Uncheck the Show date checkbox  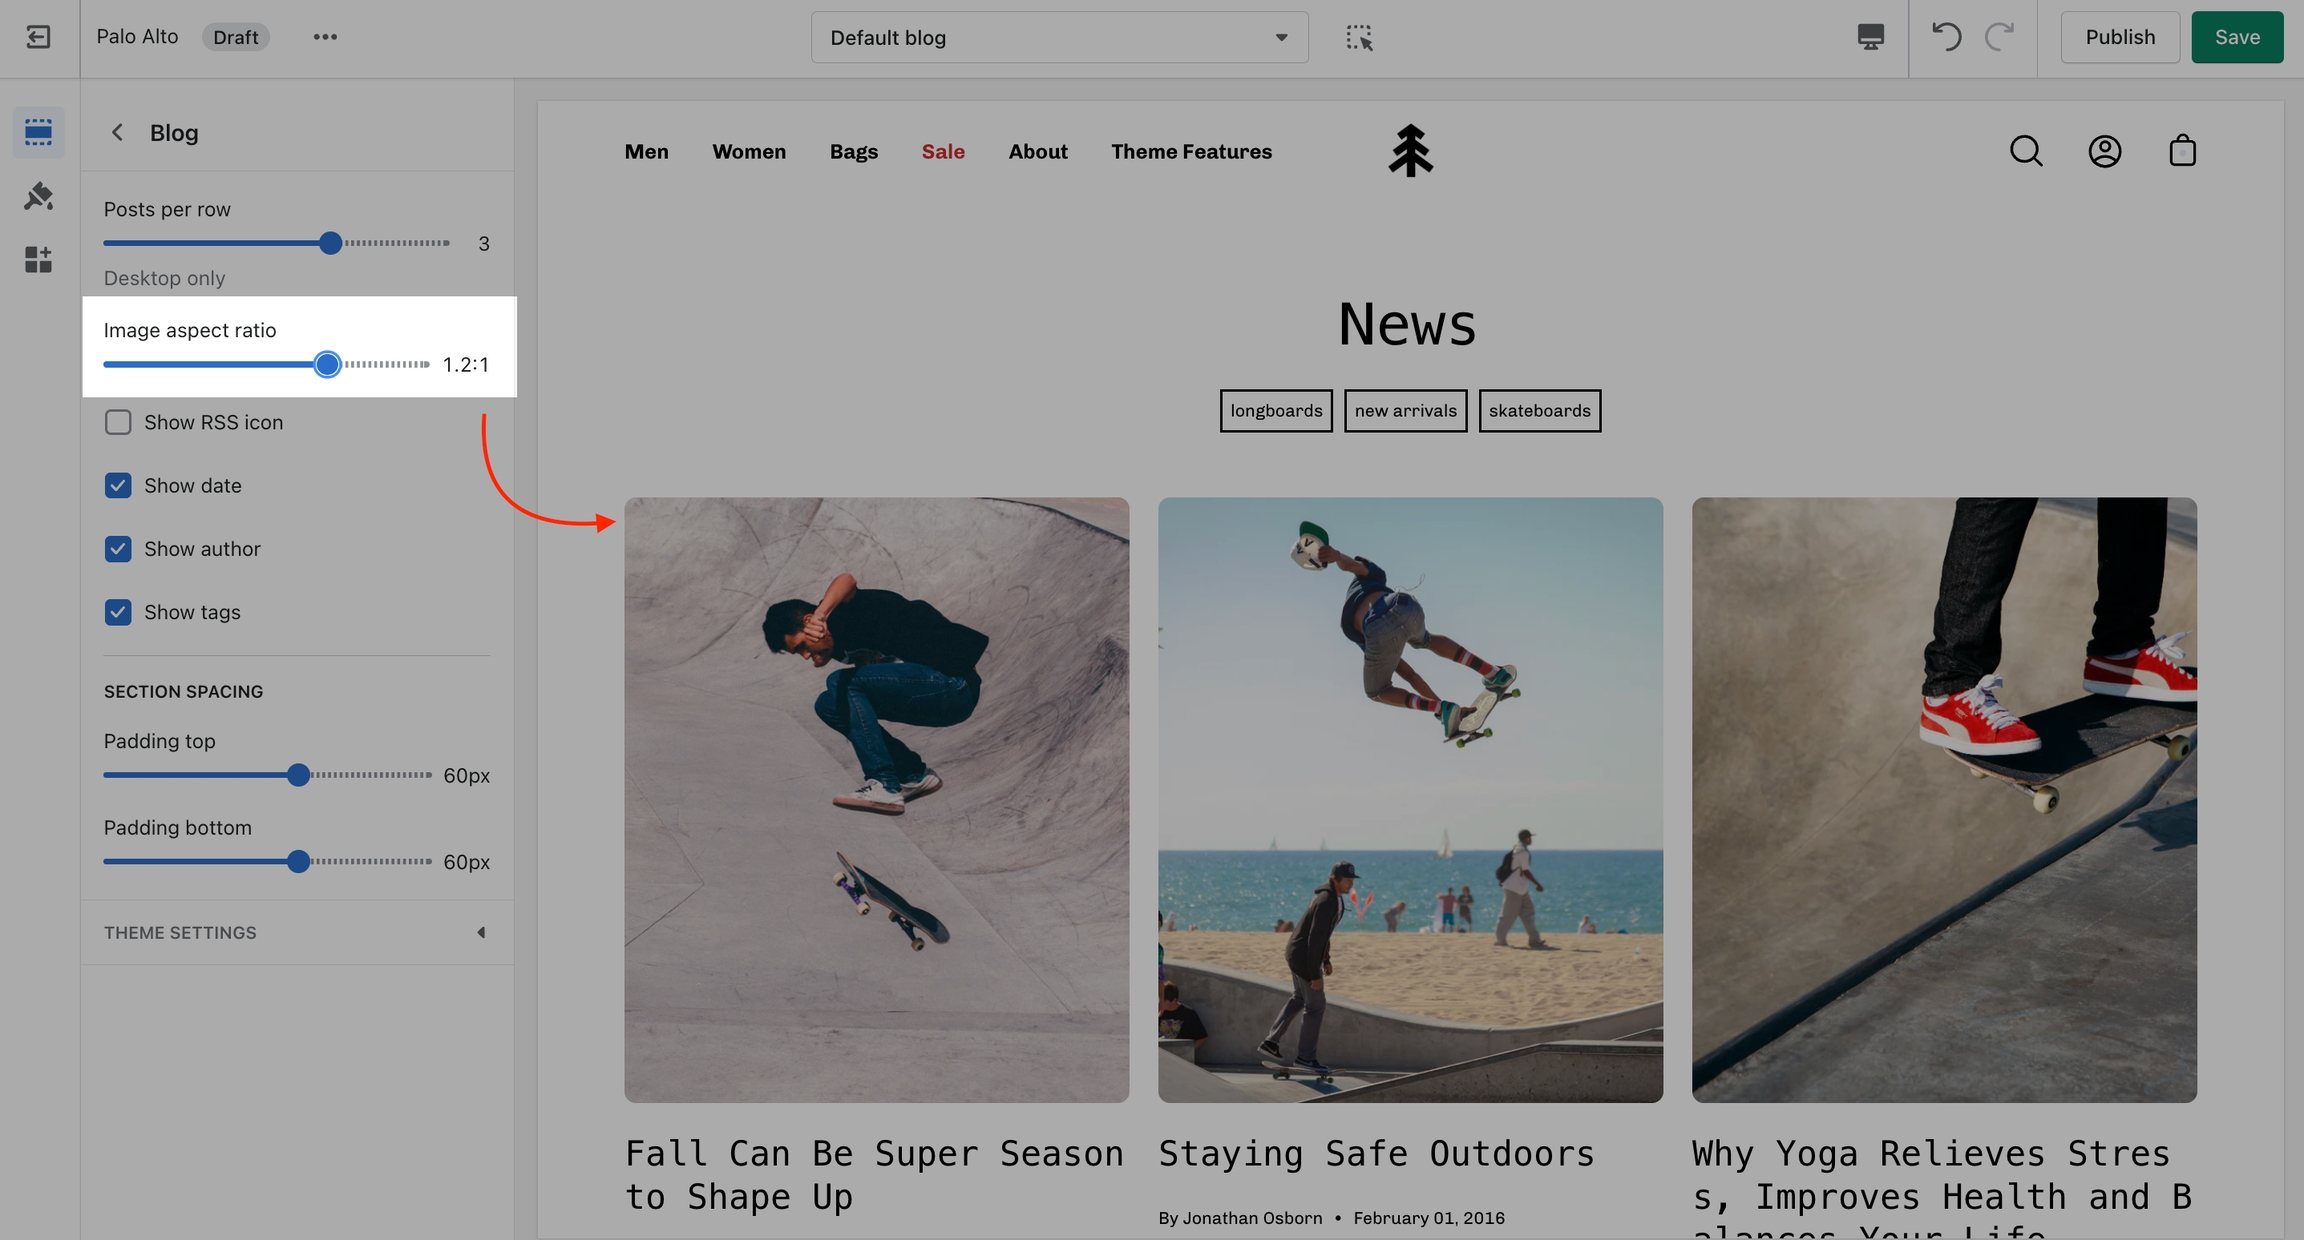click(118, 486)
